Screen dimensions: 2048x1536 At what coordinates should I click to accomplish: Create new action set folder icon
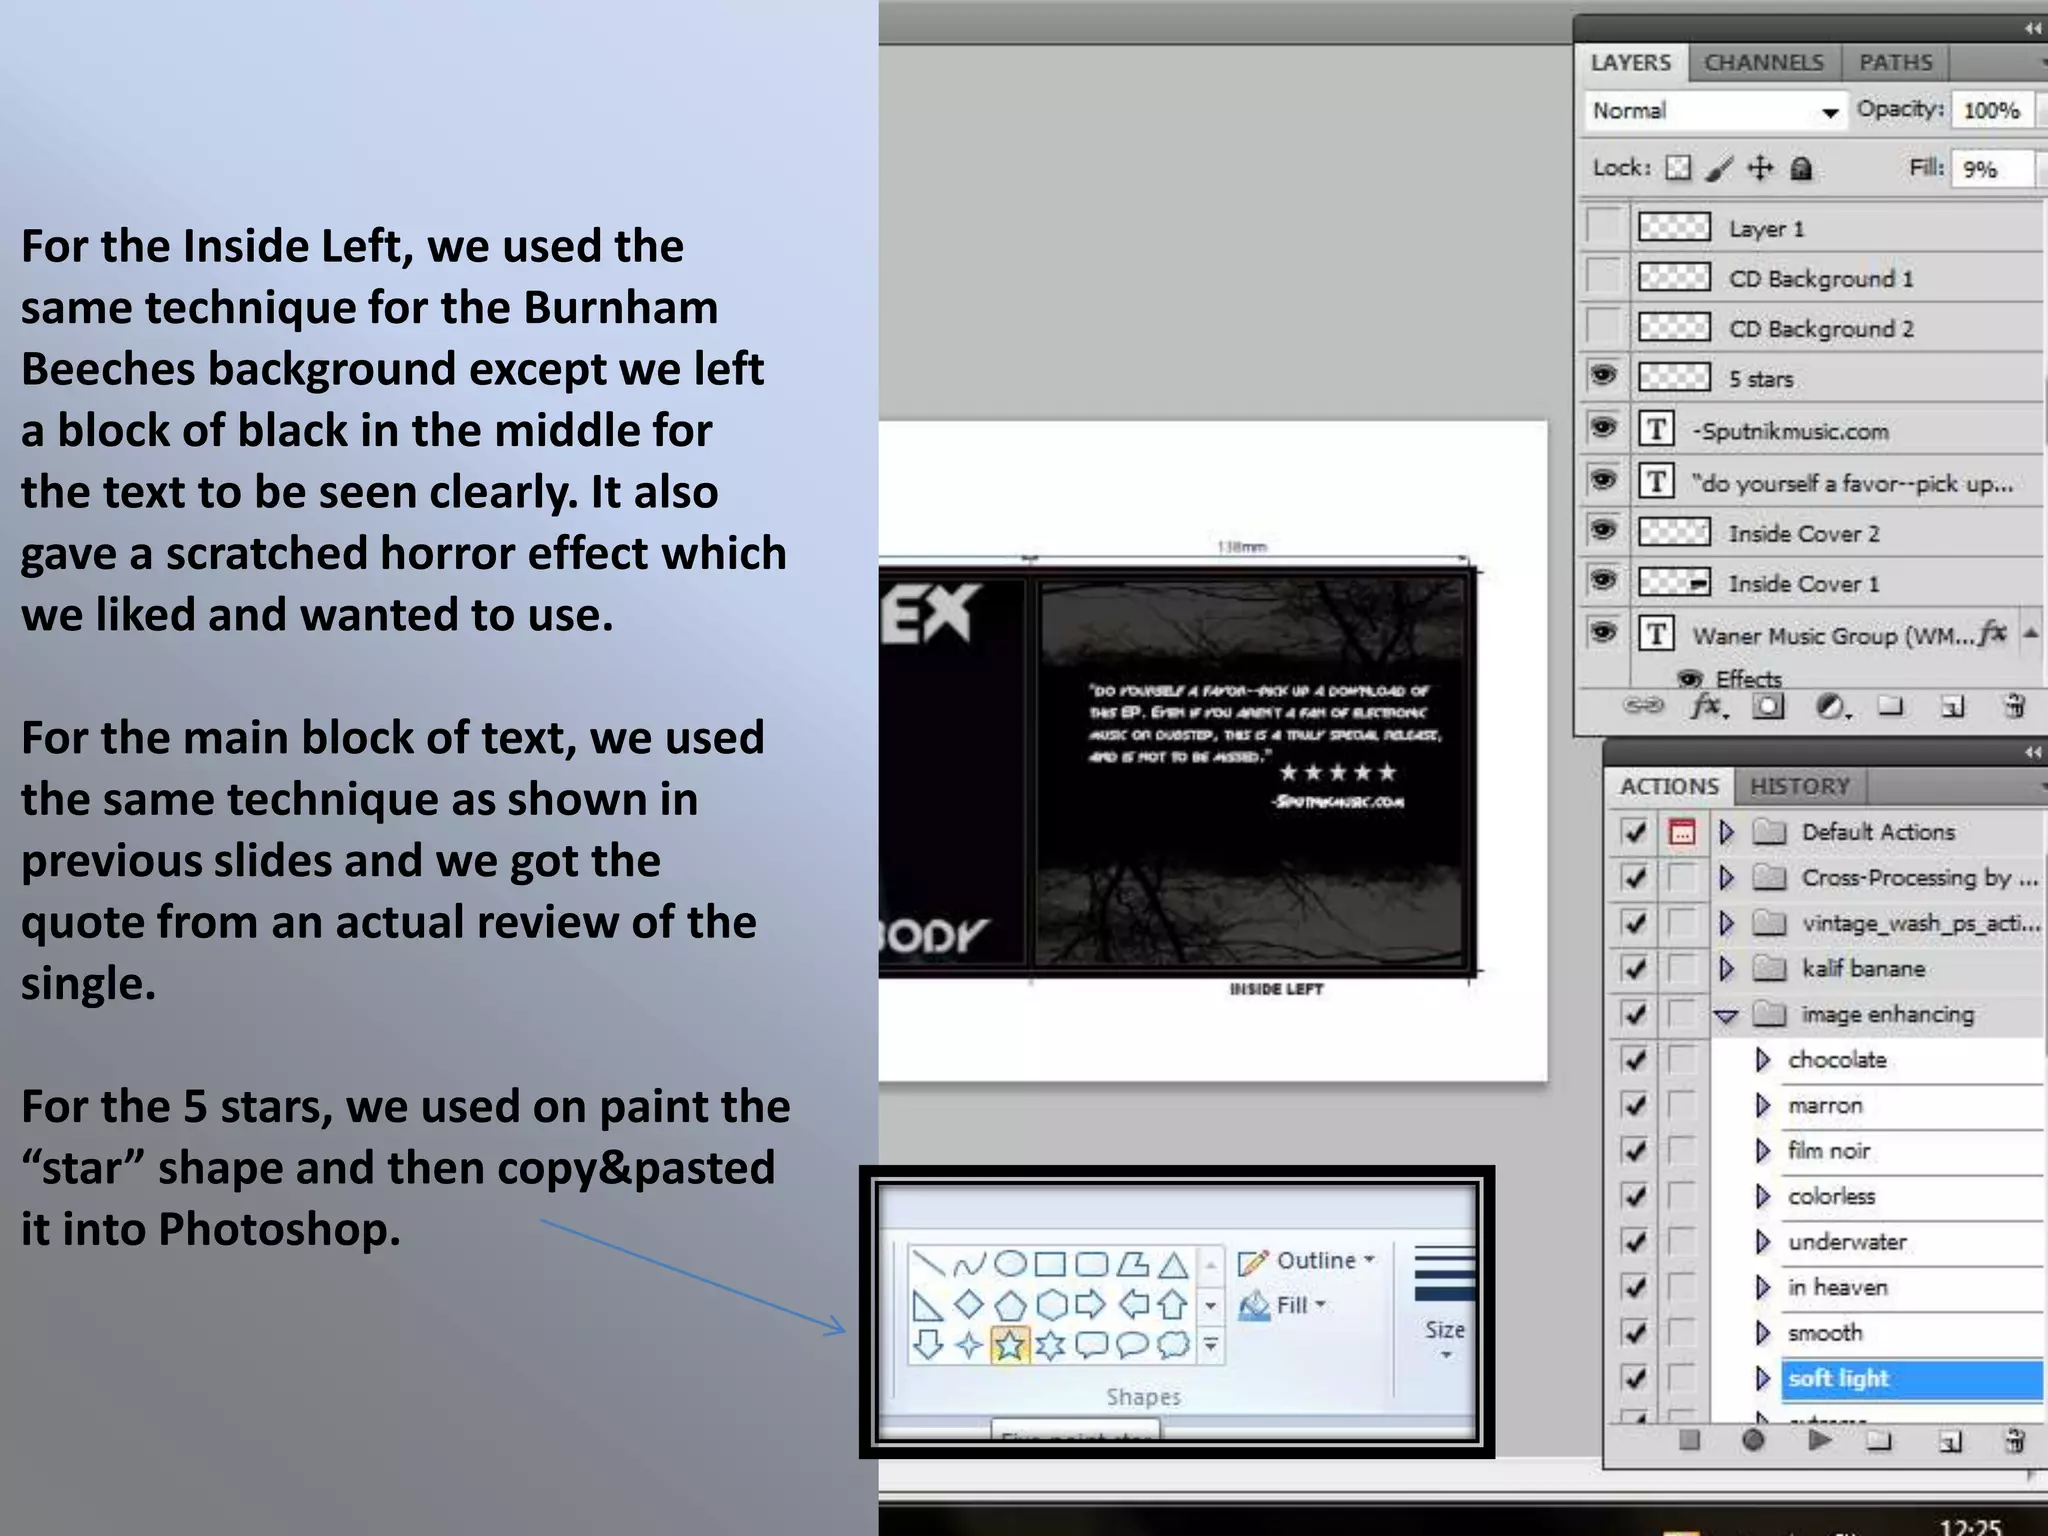click(x=1880, y=1441)
